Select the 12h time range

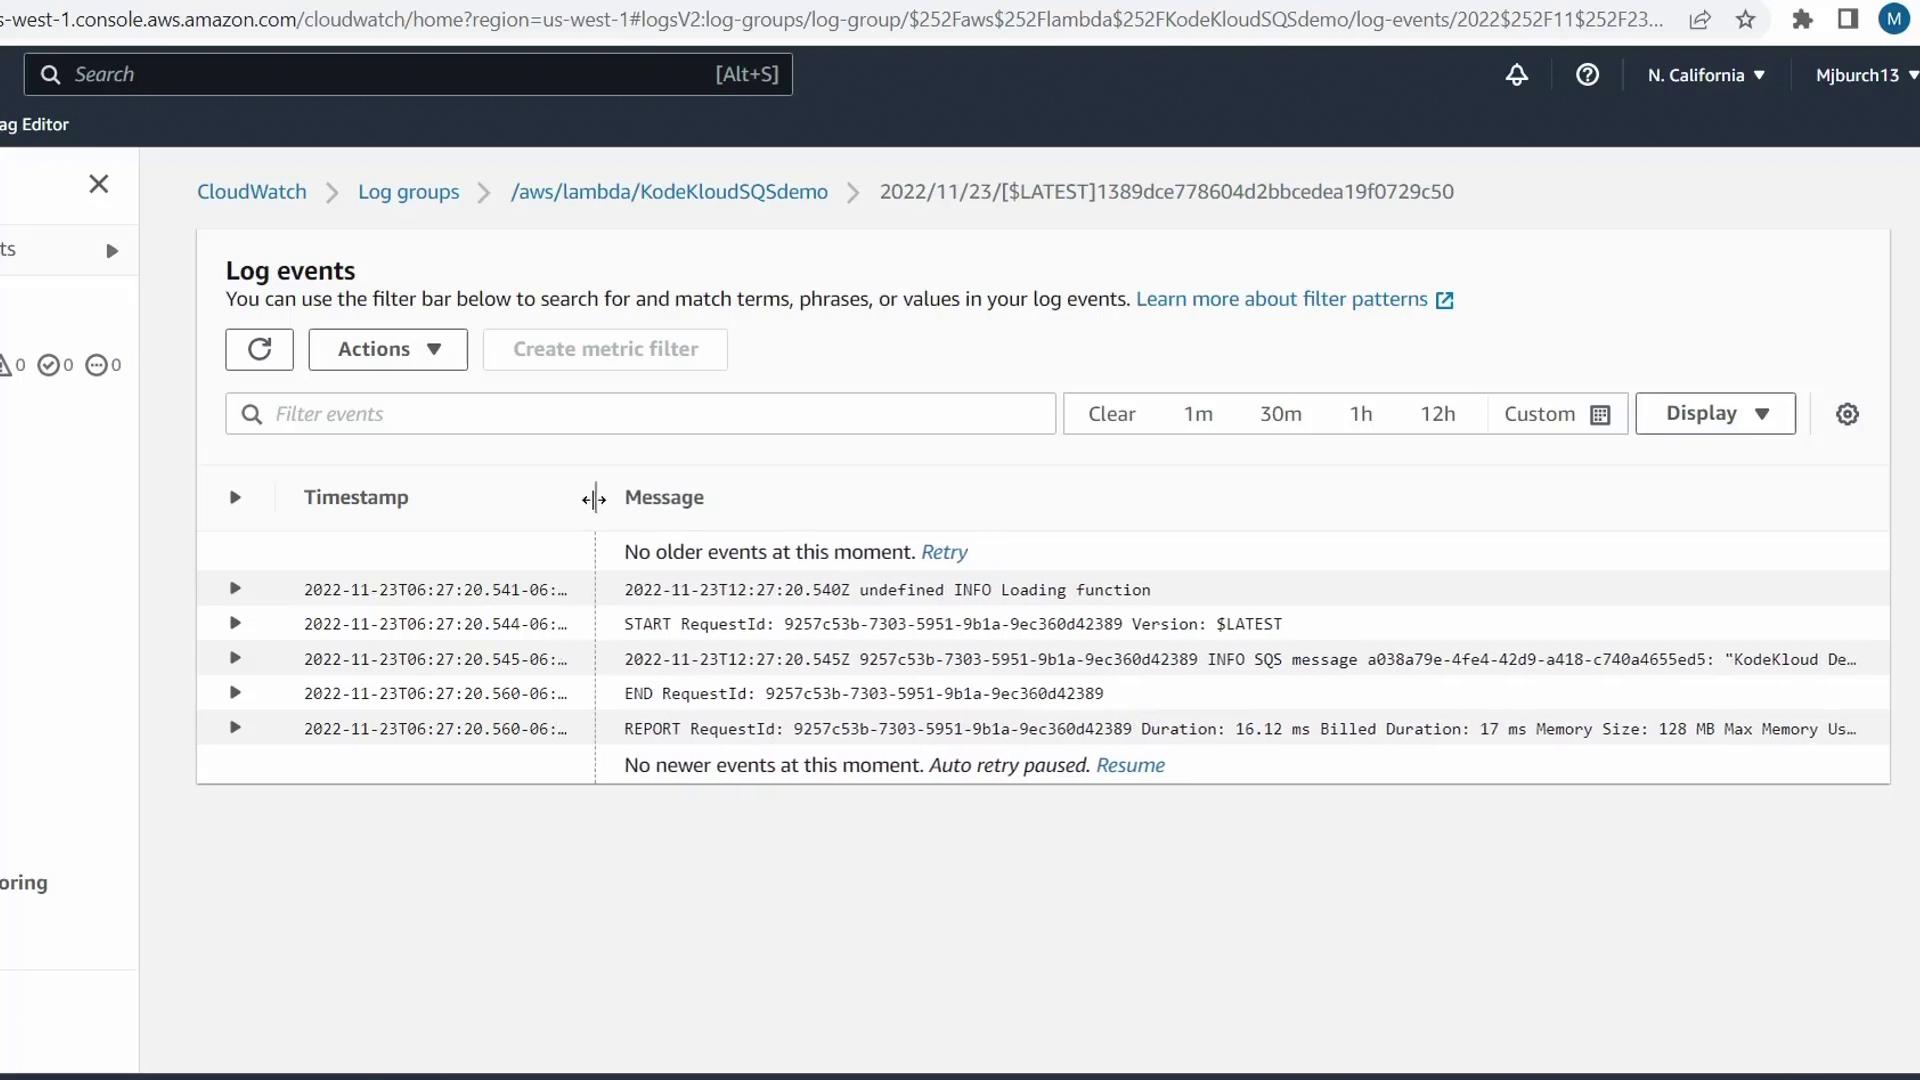(1437, 414)
